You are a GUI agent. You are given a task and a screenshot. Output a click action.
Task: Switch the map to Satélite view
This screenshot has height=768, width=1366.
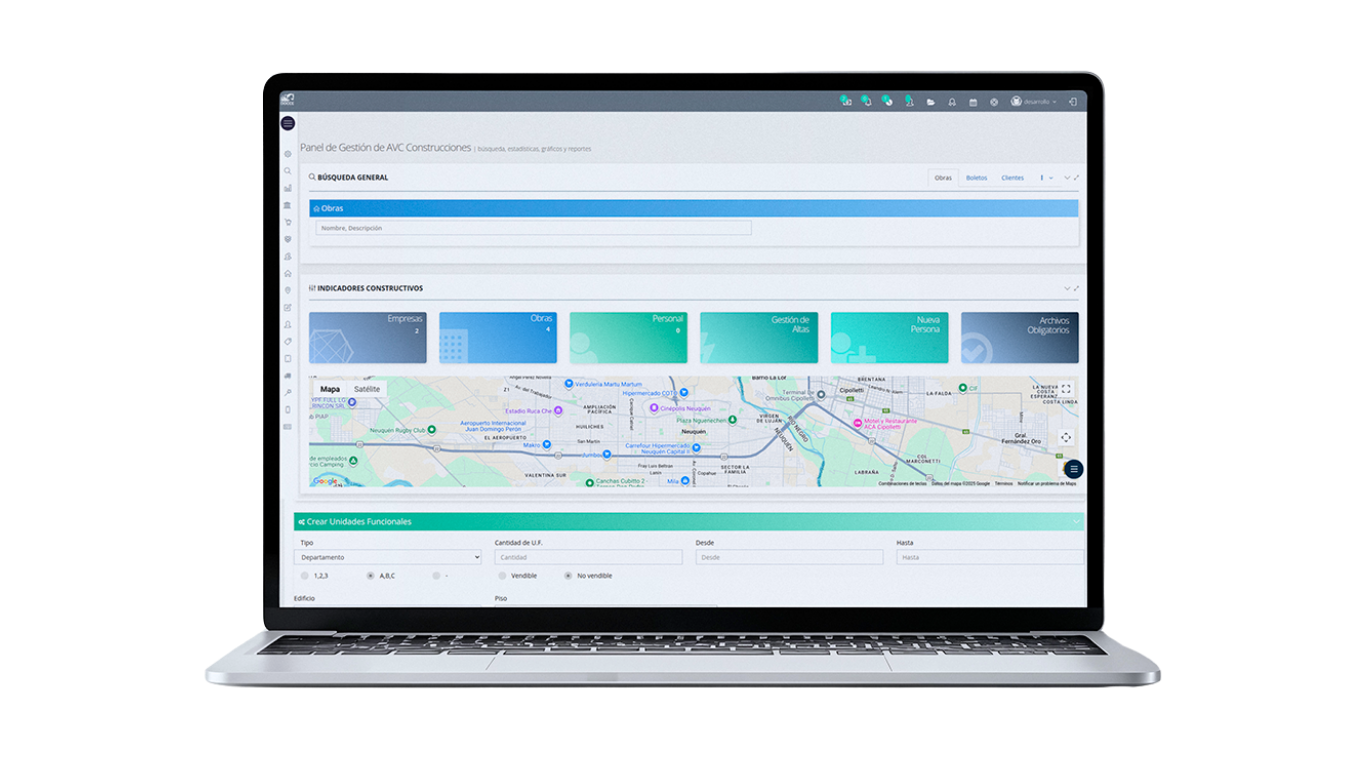(367, 389)
